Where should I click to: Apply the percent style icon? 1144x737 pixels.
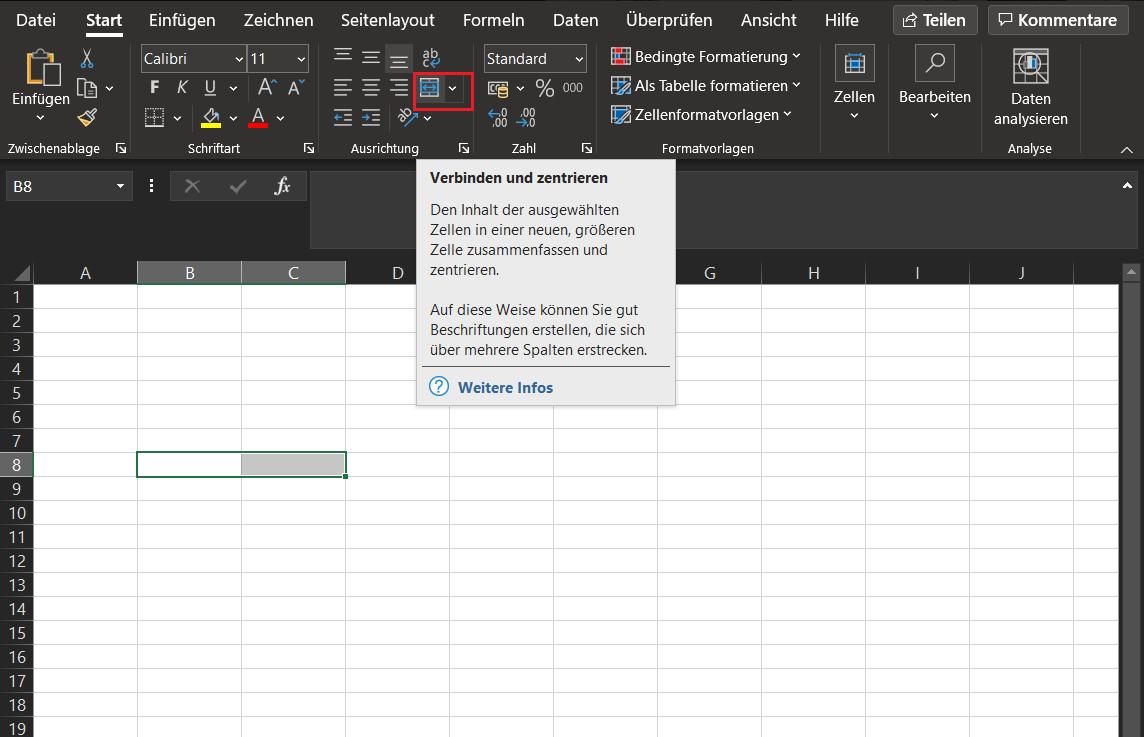click(544, 88)
